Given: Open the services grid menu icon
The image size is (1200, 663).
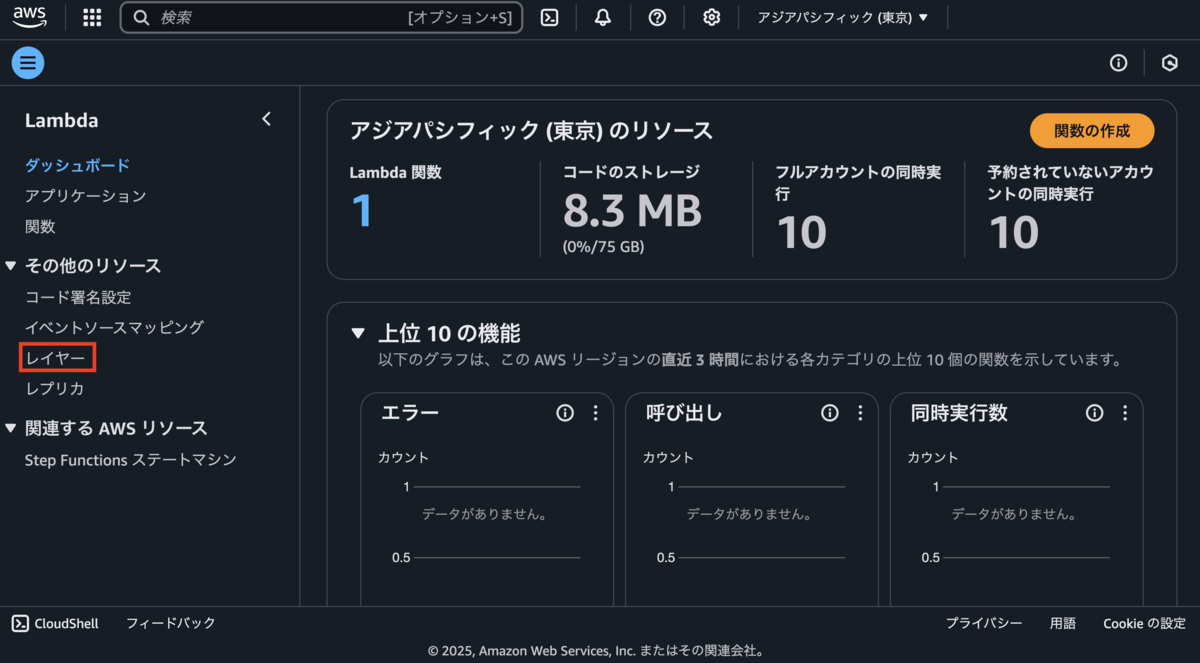Looking at the screenshot, I should (92, 17).
